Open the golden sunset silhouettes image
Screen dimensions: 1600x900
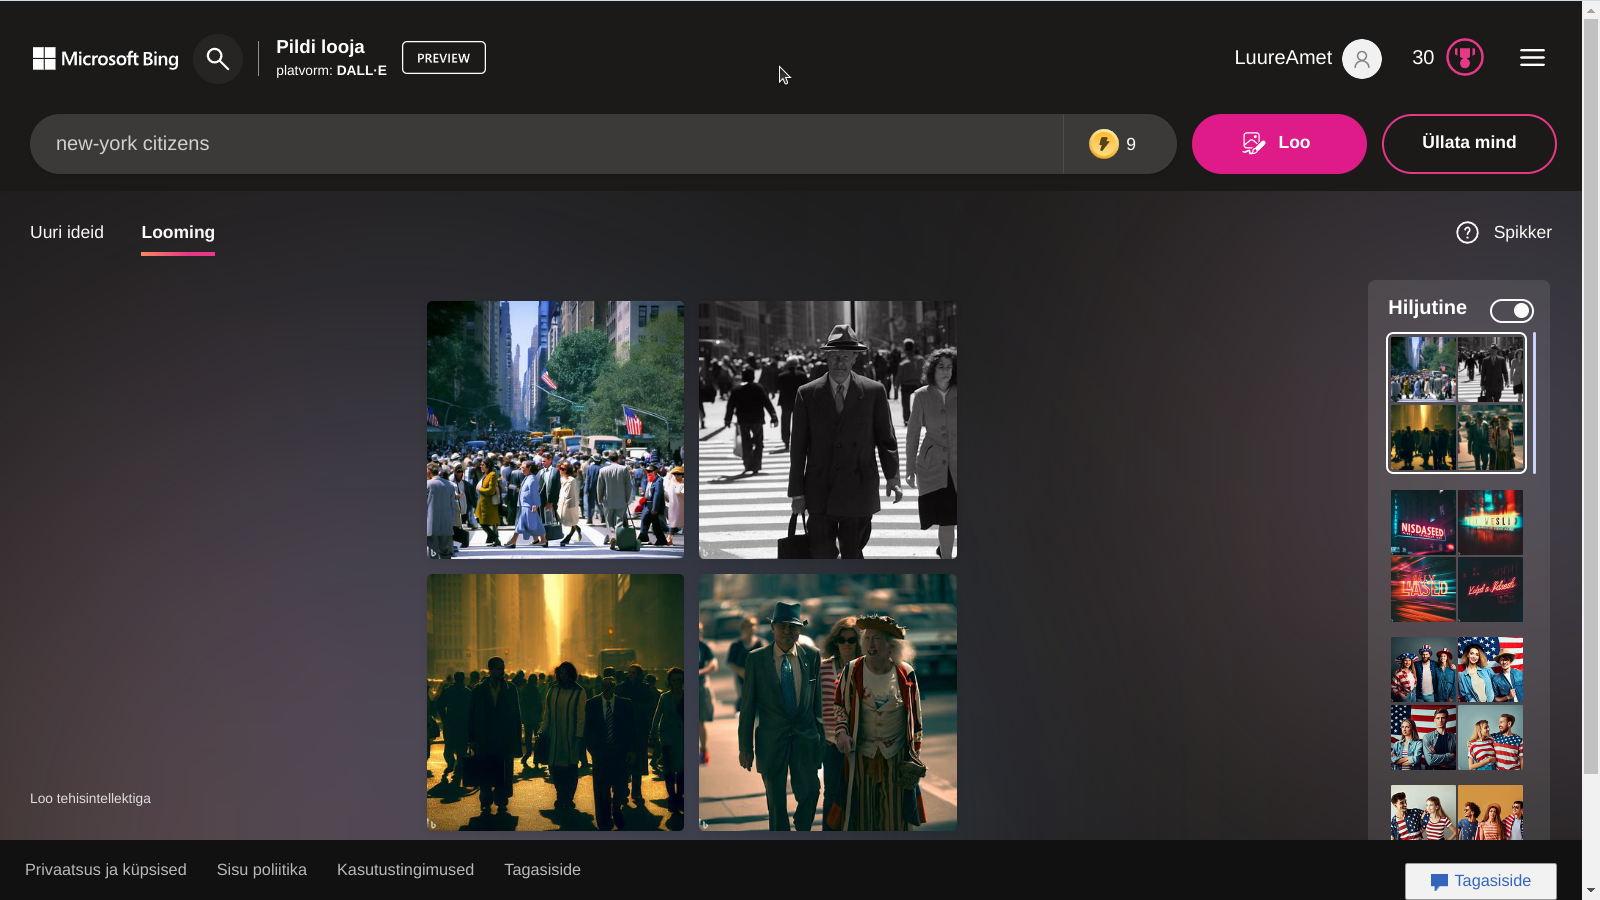pos(556,702)
